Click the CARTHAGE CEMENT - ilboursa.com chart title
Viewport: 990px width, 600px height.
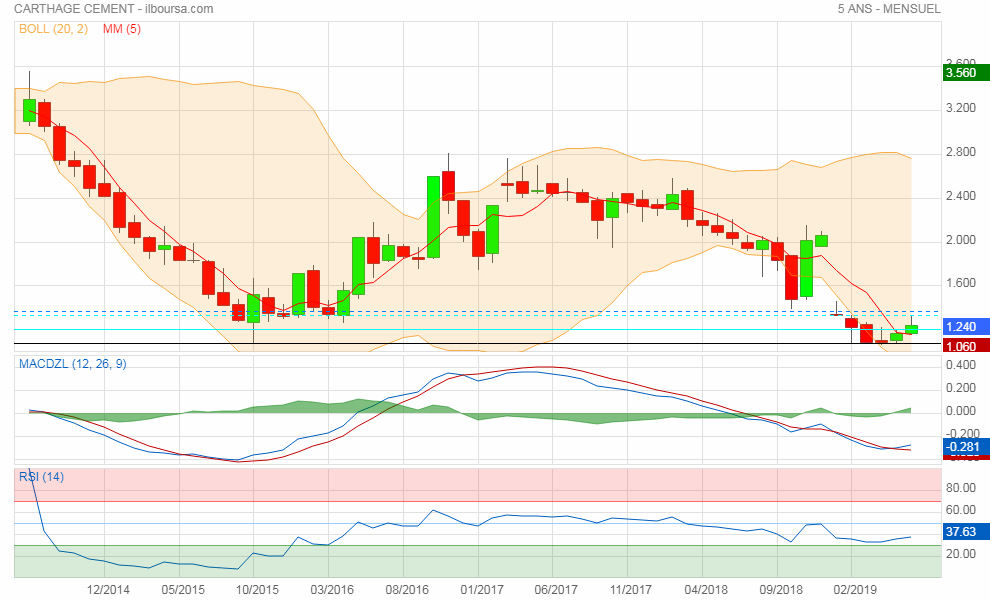[114, 9]
